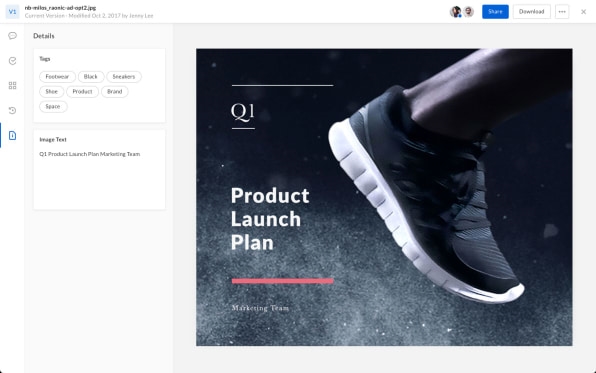
Task: Open the comments panel icon
Action: [12, 36]
